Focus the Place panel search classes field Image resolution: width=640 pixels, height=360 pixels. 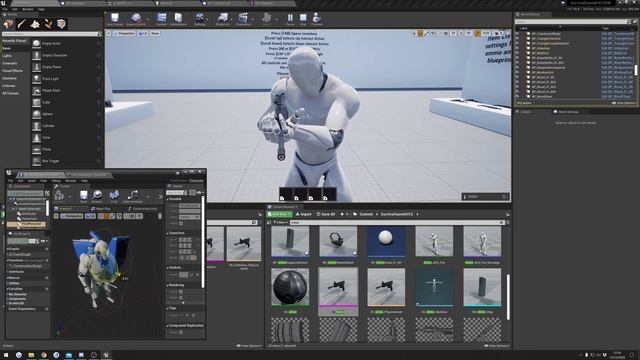[52, 34]
